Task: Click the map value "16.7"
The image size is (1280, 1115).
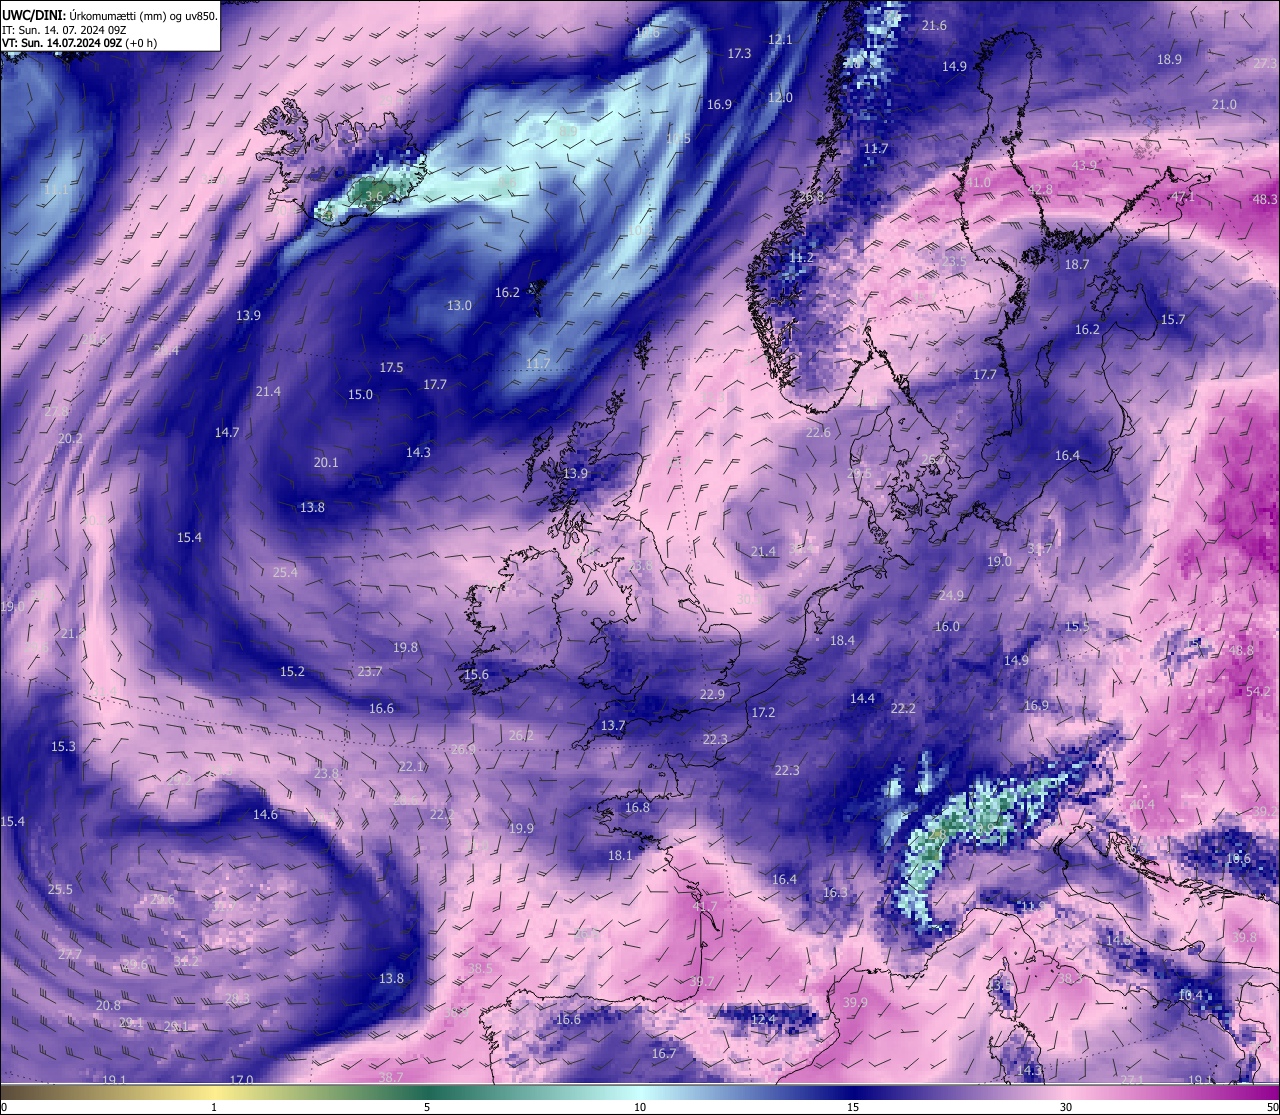Action: (x=664, y=1054)
